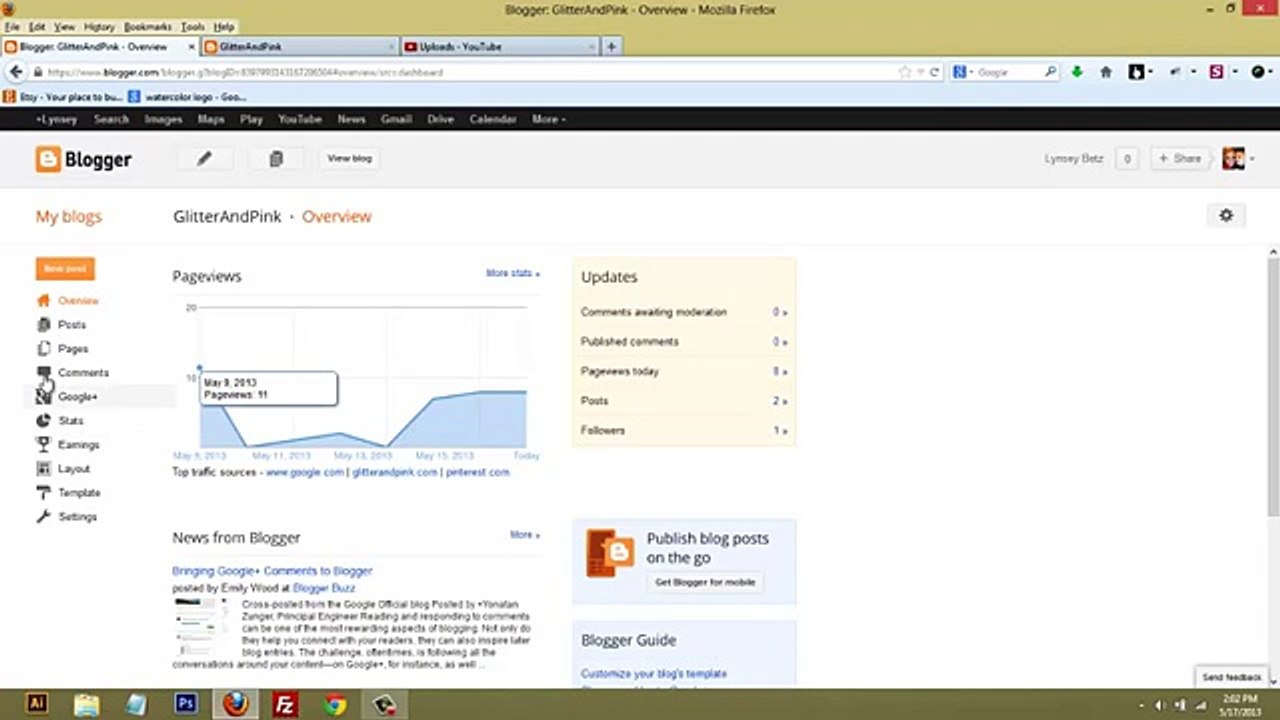Switch to the GlitterAndPink tab

coord(299,46)
